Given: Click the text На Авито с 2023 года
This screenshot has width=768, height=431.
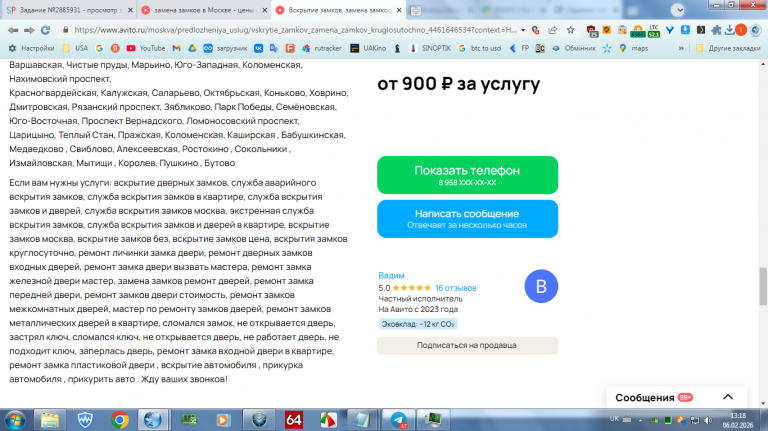Looking at the screenshot, I should coord(418,310).
